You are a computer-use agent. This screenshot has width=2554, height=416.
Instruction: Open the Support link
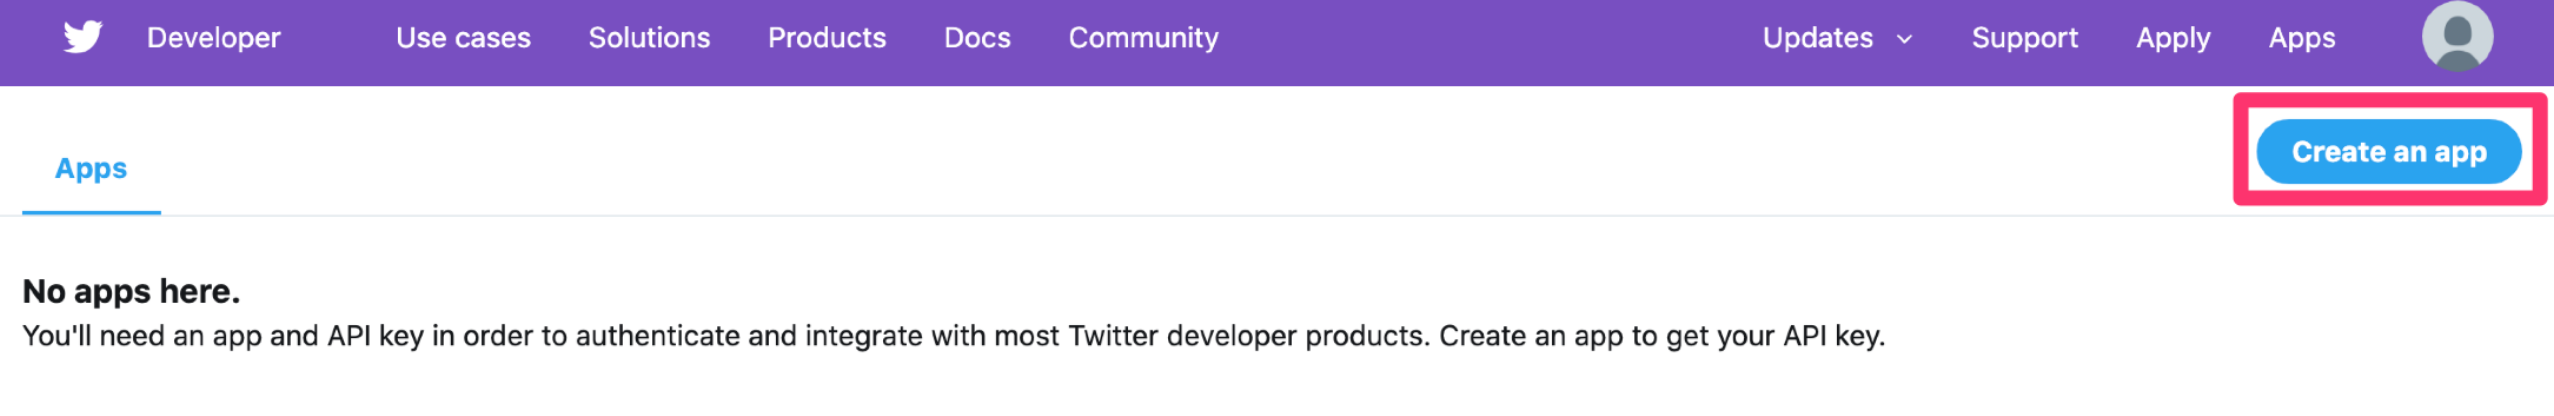point(2024,38)
